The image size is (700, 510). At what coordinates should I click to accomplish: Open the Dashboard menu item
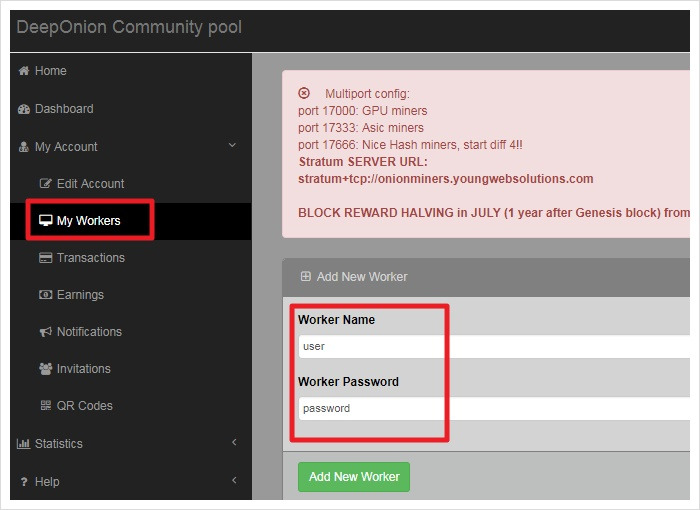[131, 109]
